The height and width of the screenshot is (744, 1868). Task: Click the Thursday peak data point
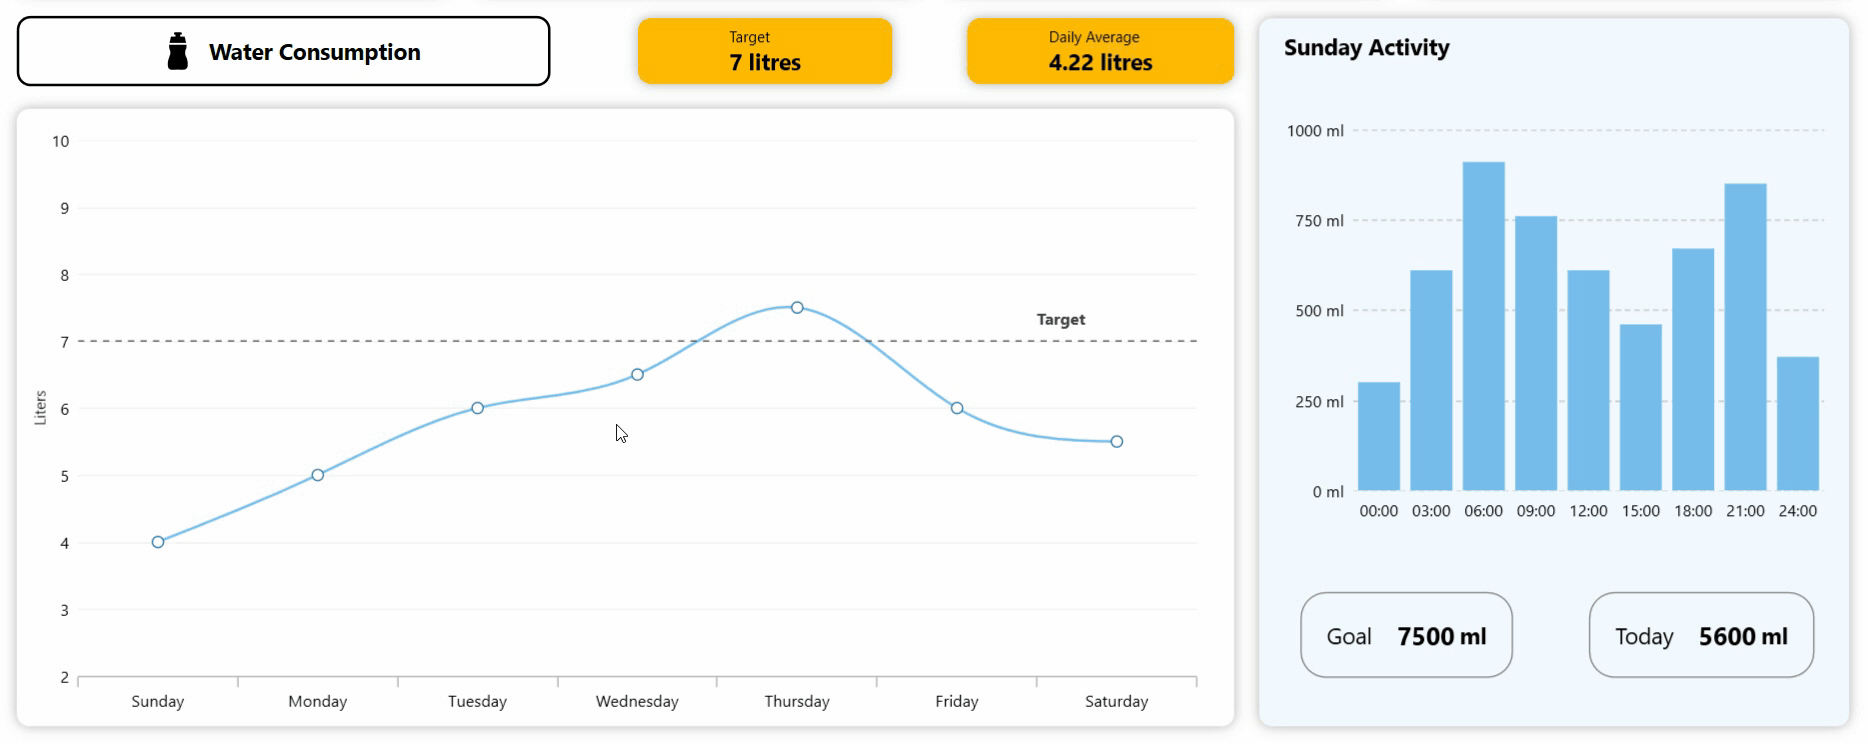796,307
